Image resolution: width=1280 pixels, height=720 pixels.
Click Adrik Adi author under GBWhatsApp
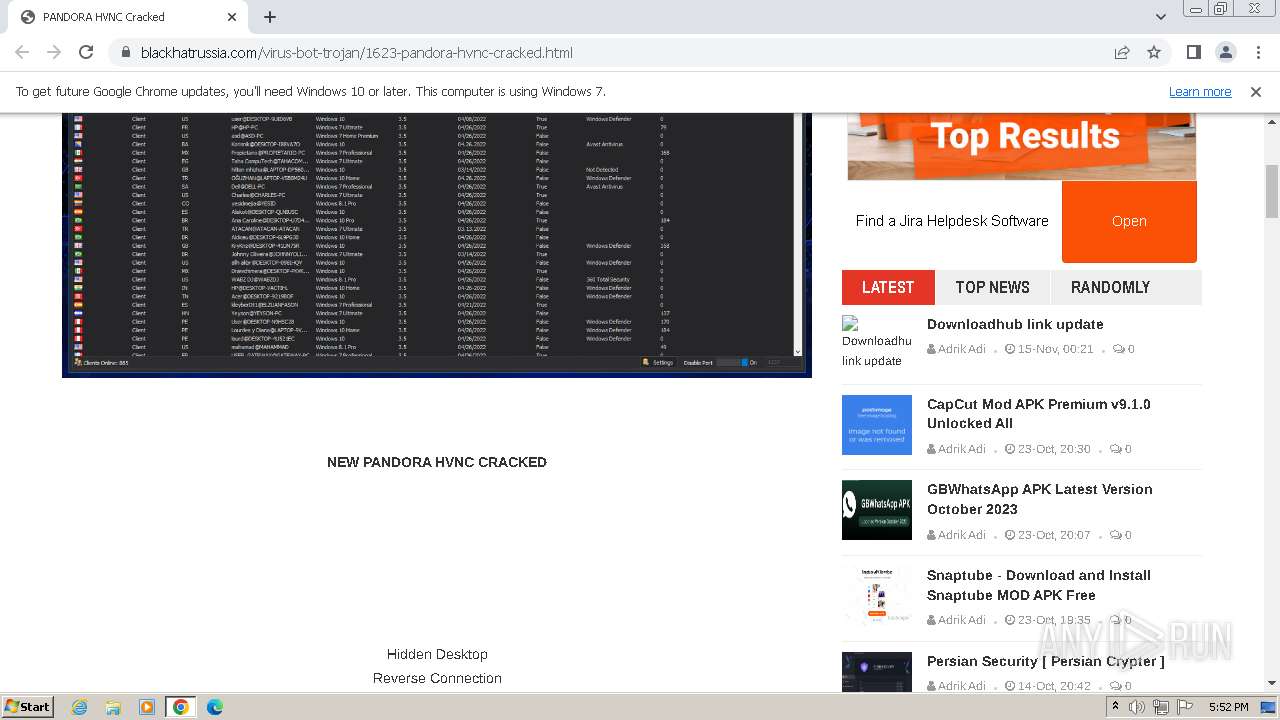click(x=961, y=535)
